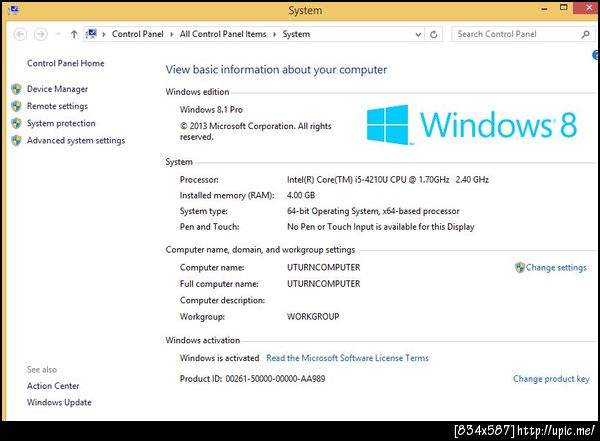Expand the chevron after All Control Panel Items
Screen dimensions: 600x441
[x=274, y=34]
